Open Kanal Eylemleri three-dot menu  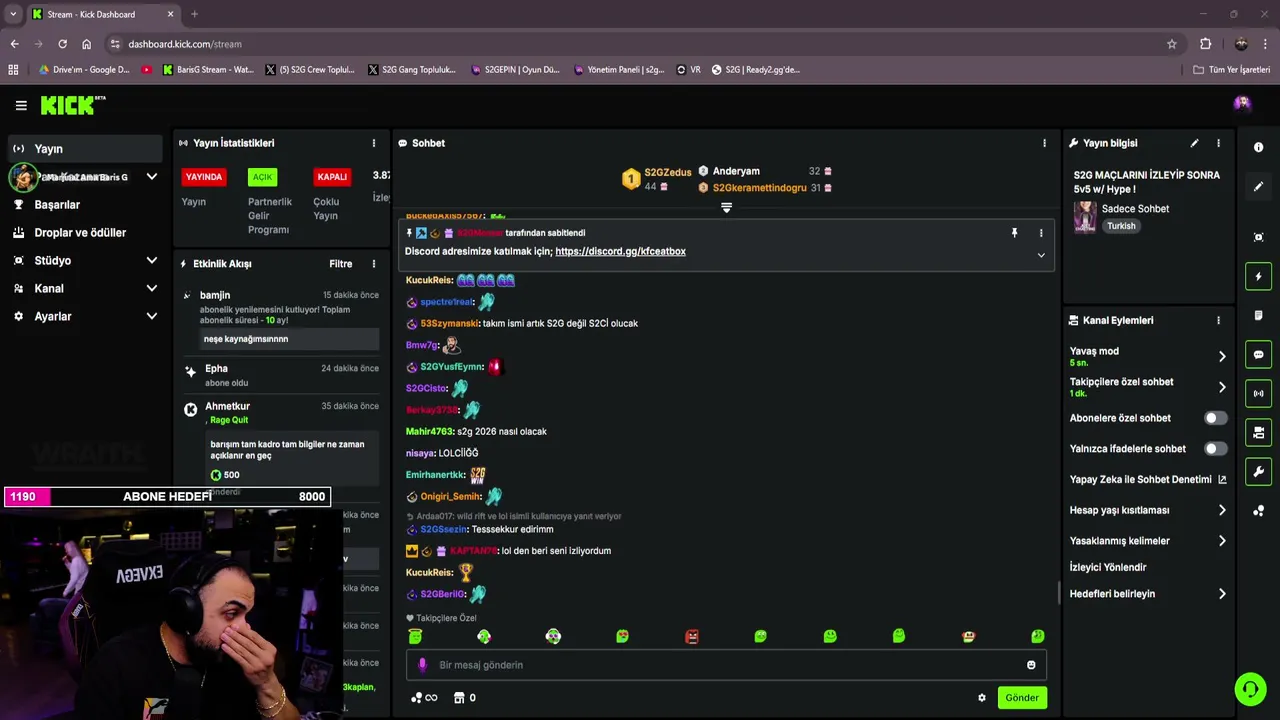pyautogui.click(x=1218, y=320)
